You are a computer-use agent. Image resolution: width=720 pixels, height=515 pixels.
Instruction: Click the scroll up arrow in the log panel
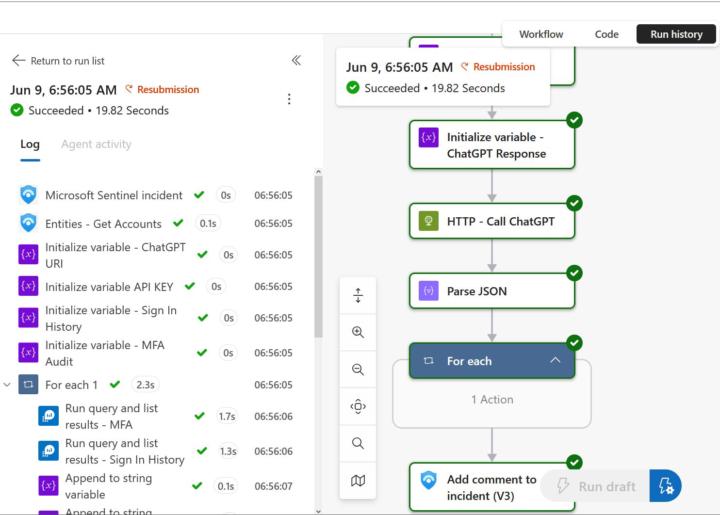point(318,172)
